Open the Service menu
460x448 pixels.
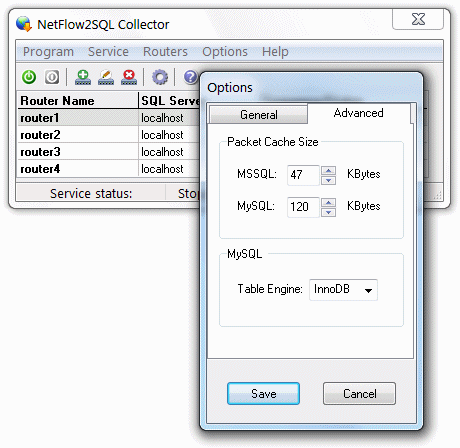(x=108, y=52)
